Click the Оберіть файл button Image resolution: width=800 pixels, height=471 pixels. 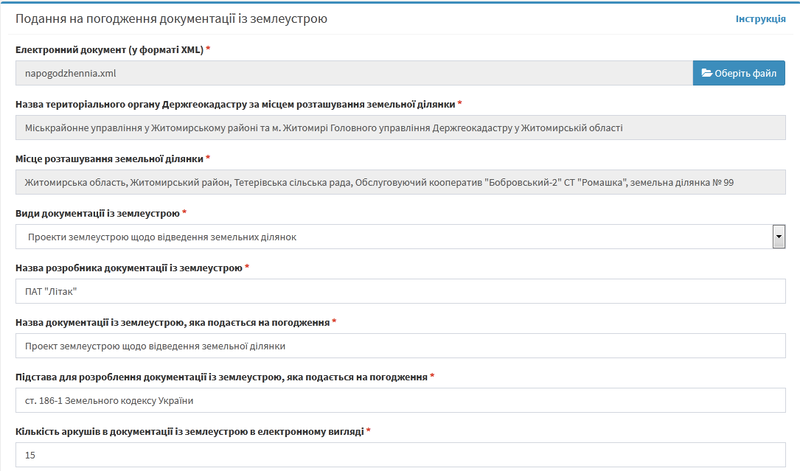click(739, 73)
